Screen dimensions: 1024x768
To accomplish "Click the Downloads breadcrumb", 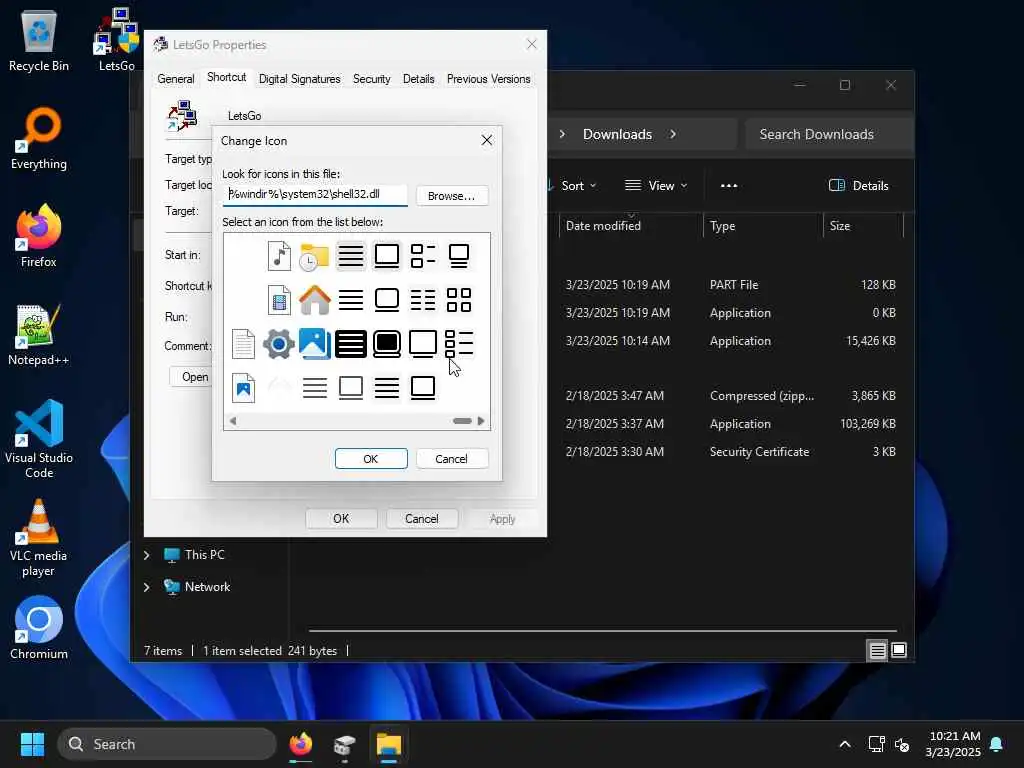I will 617,134.
